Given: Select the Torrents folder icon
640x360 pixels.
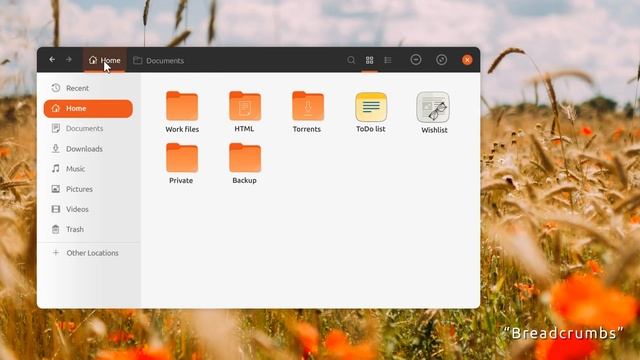Looking at the screenshot, I should (308, 106).
